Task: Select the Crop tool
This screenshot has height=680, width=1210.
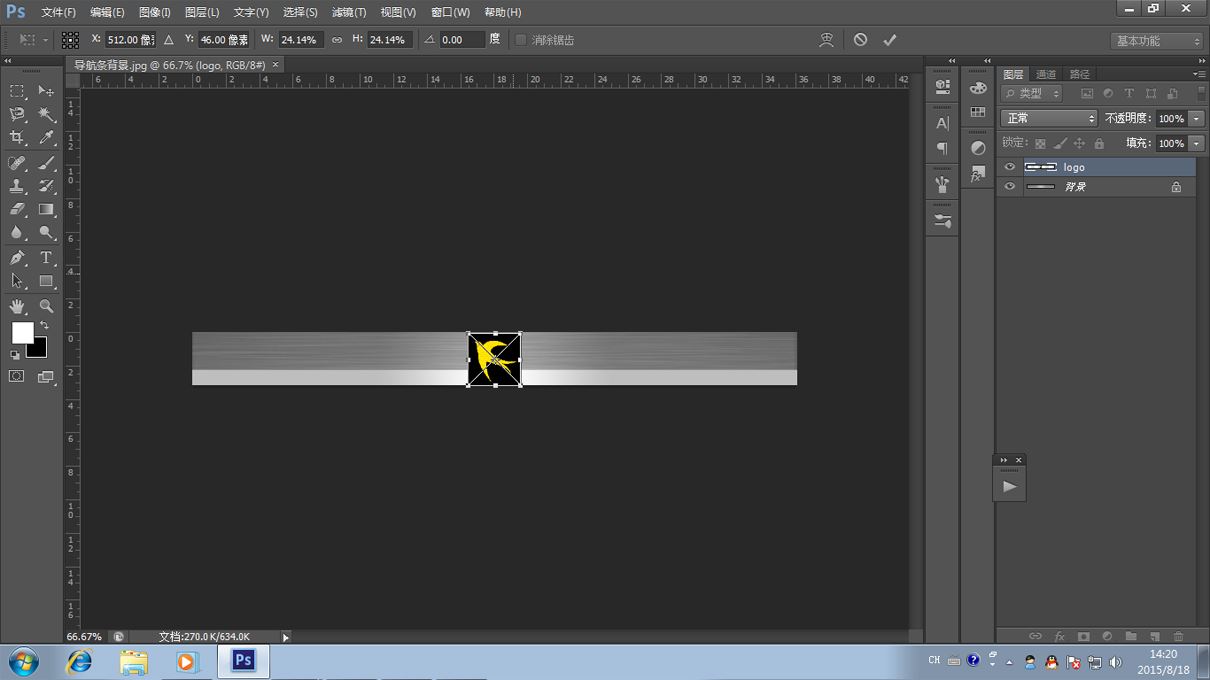Action: point(17,138)
